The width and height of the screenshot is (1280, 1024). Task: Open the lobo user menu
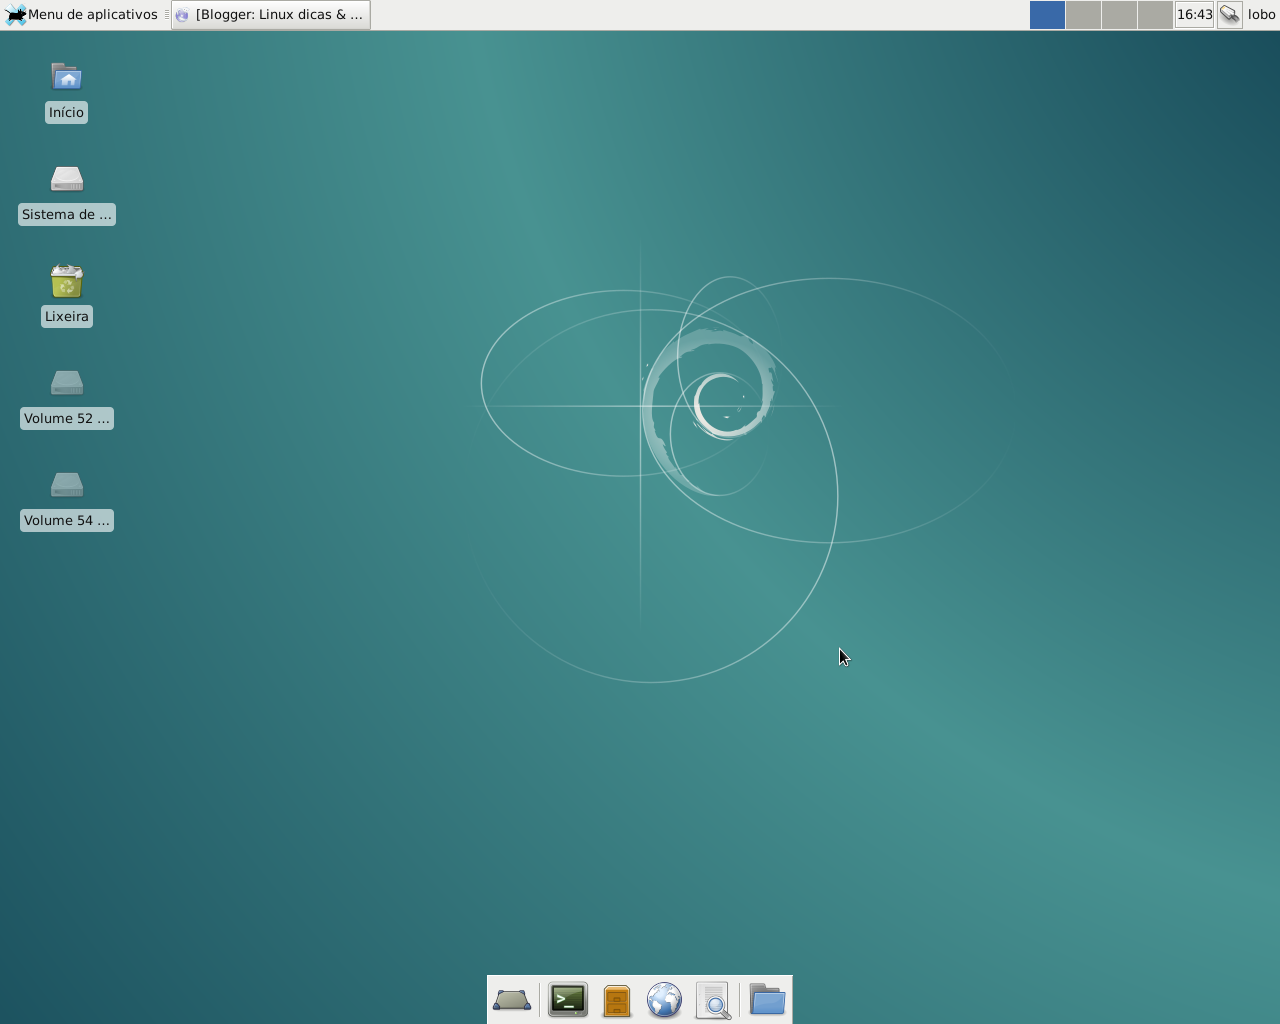coord(1261,15)
